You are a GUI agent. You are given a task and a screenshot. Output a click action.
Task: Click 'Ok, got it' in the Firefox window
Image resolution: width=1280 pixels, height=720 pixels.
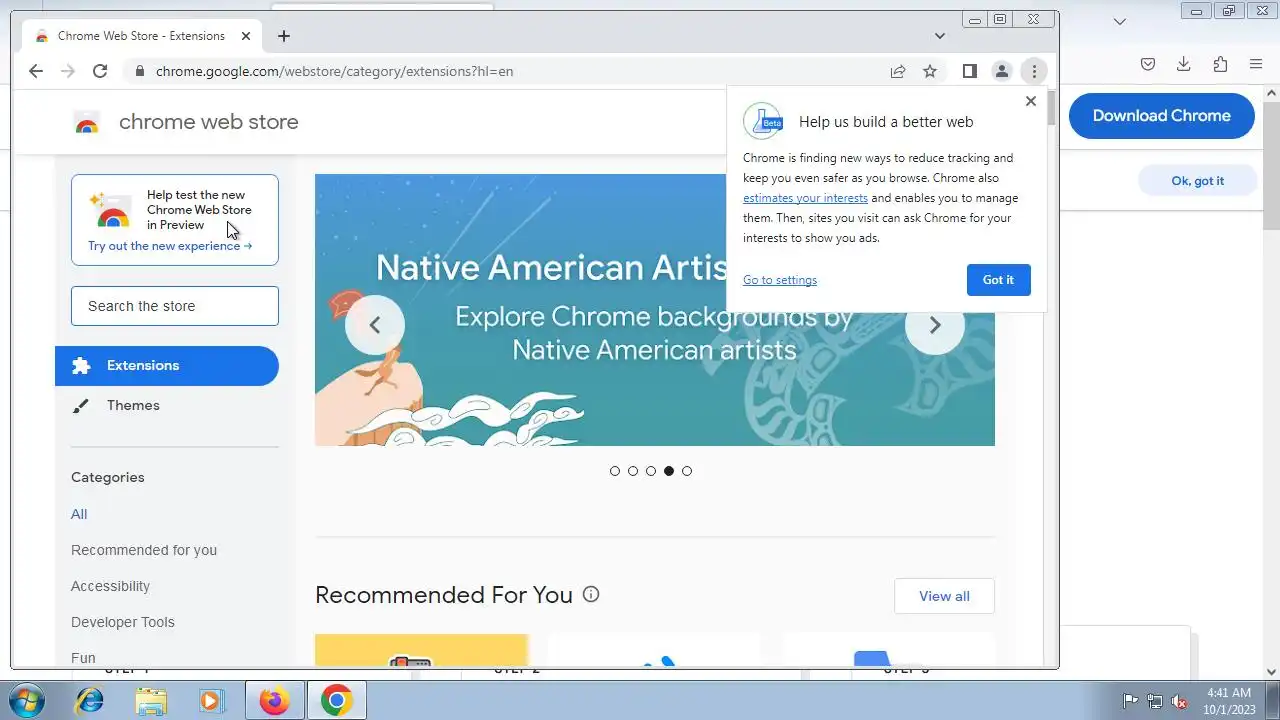tap(1197, 181)
